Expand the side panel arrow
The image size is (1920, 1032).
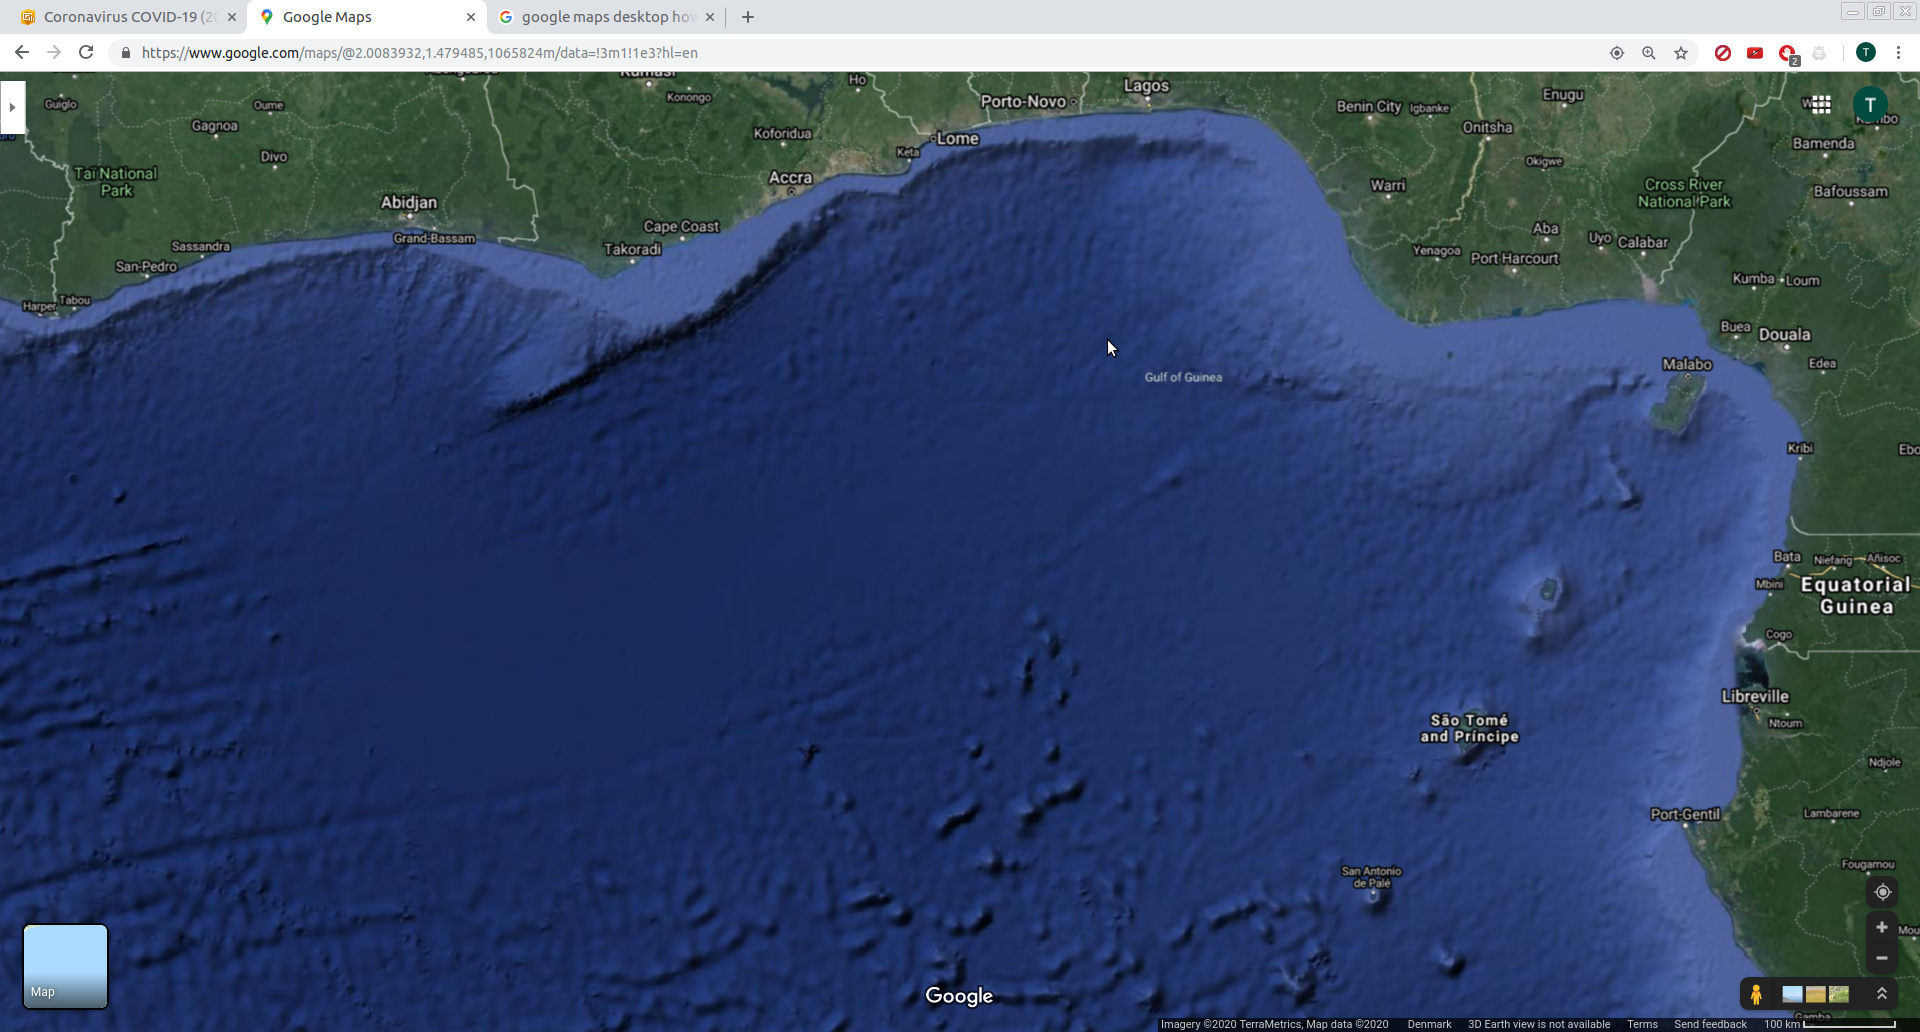tap(12, 107)
